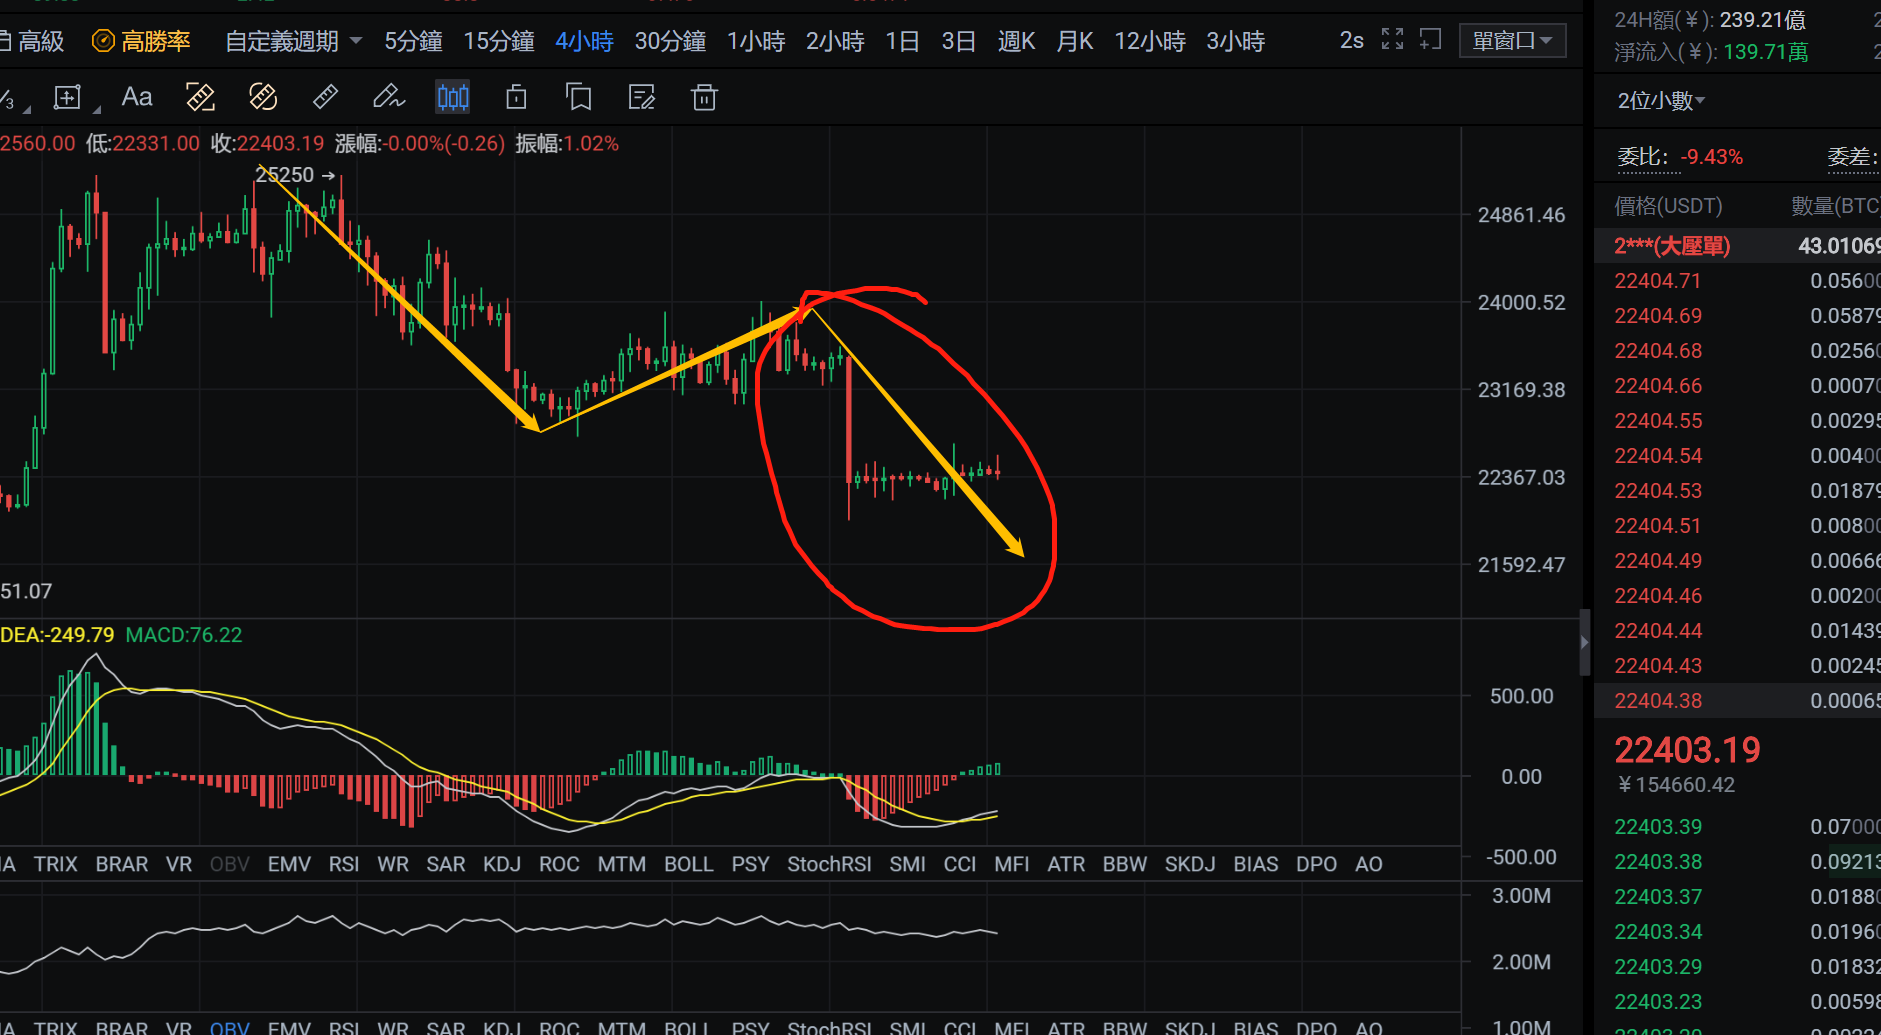Switch to the 5分鐘 timeframe
This screenshot has width=1881, height=1035.
(x=413, y=41)
